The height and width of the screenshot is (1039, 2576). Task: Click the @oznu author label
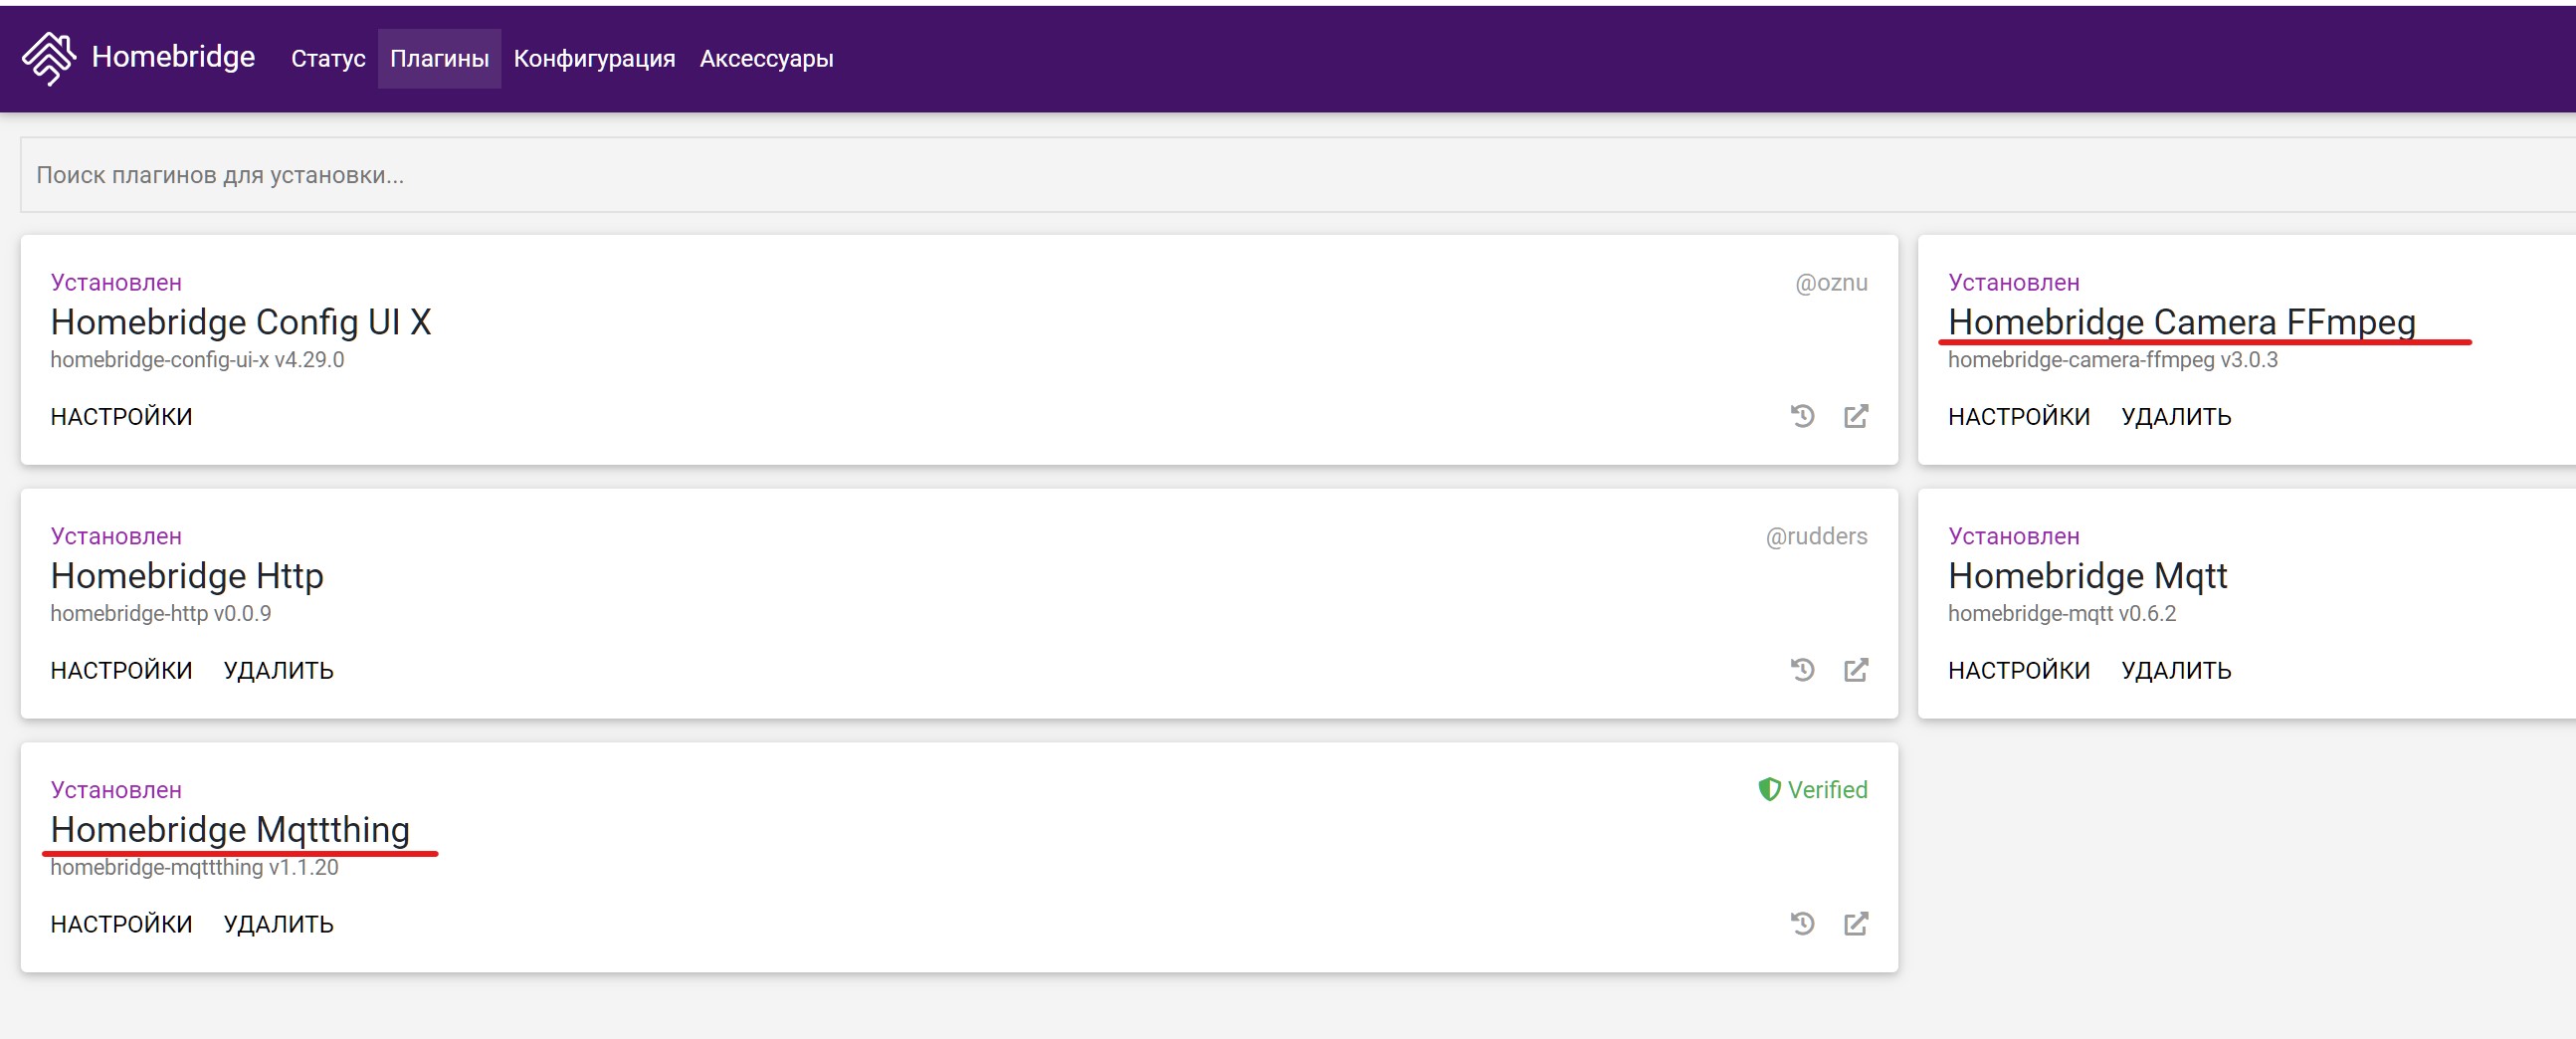click(1831, 283)
